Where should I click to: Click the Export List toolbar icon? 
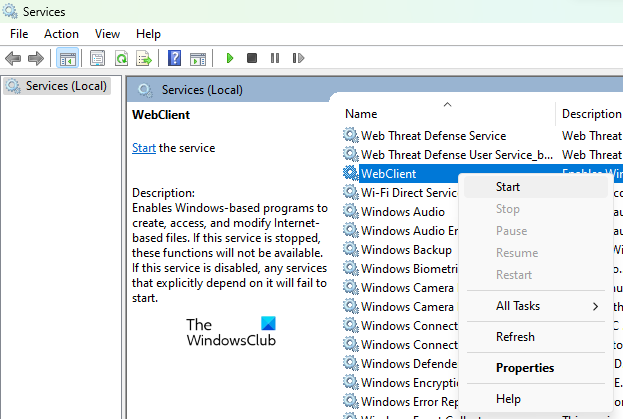click(144, 58)
